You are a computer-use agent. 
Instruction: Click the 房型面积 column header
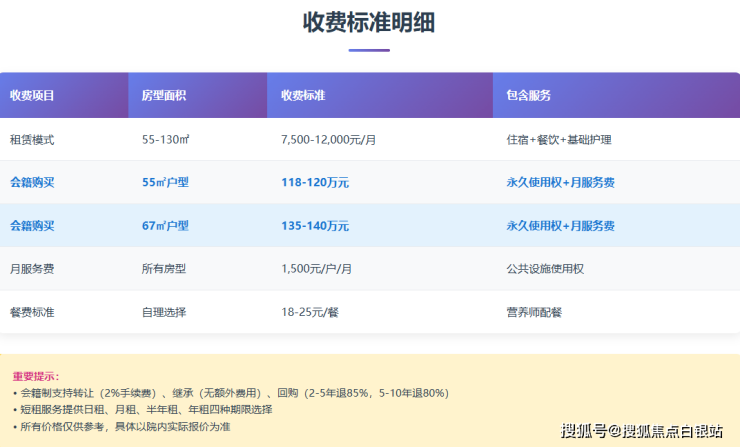coord(164,96)
